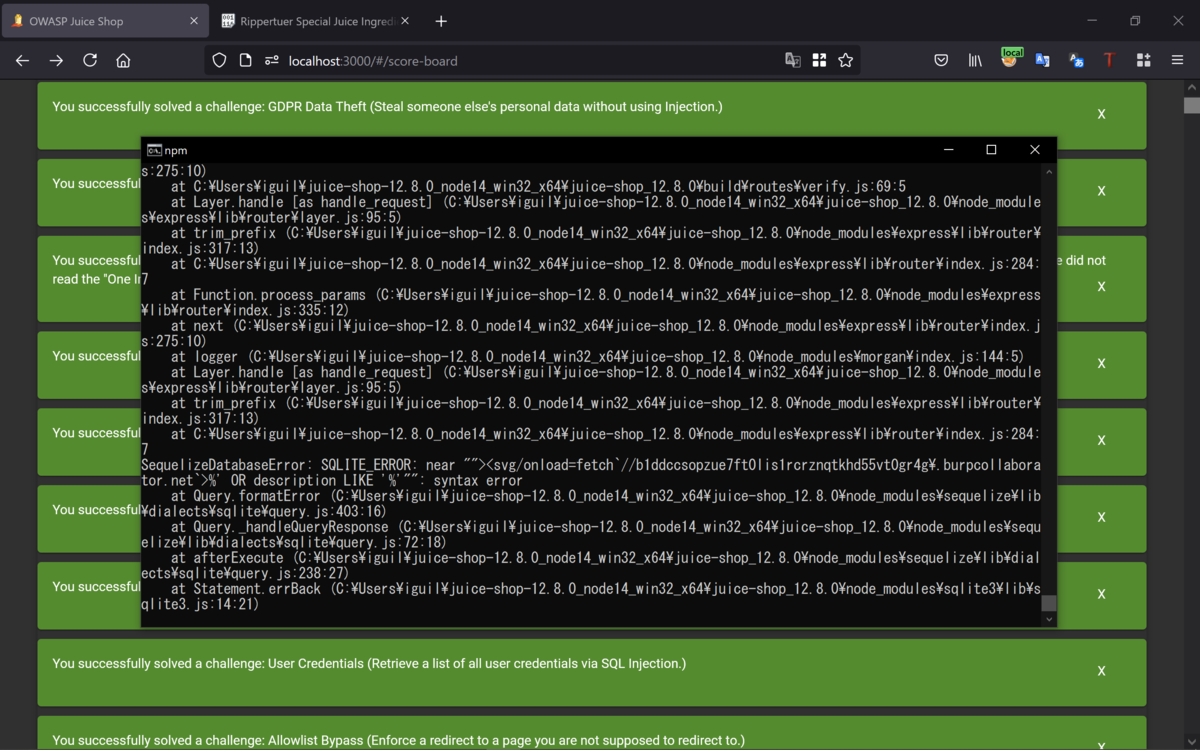Close the Rippertuer Special Juice tab
Image resolution: width=1200 pixels, height=750 pixels.
click(x=405, y=21)
